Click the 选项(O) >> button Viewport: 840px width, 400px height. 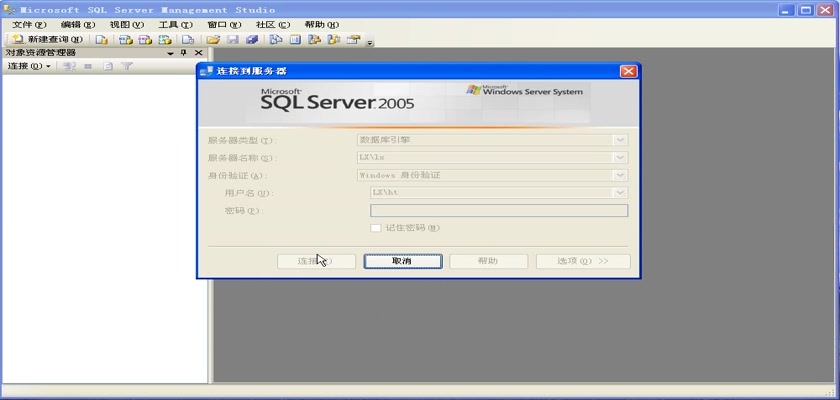pyautogui.click(x=583, y=261)
